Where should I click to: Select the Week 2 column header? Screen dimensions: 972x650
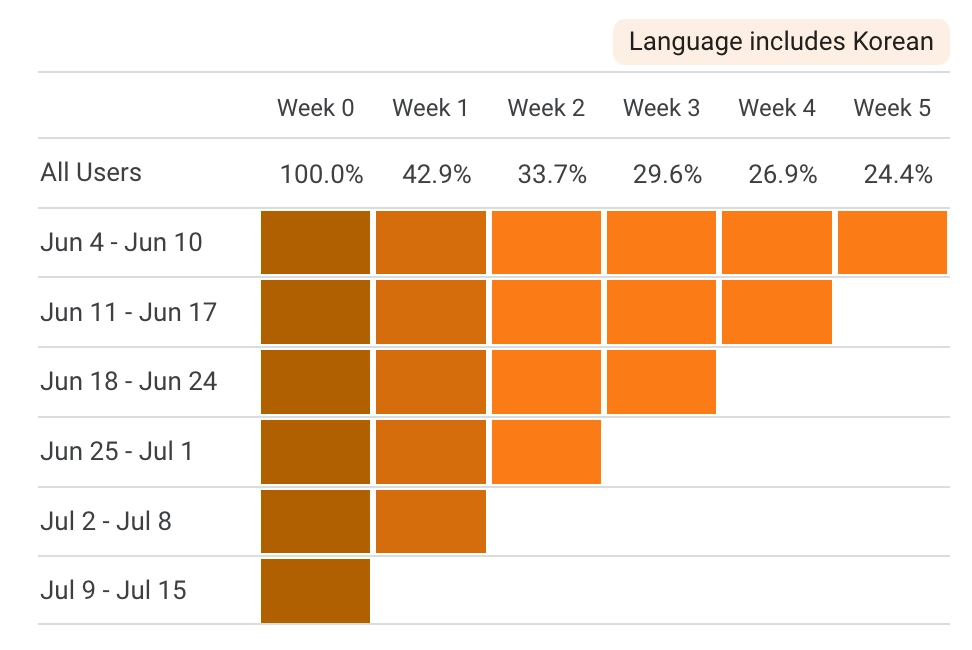546,108
